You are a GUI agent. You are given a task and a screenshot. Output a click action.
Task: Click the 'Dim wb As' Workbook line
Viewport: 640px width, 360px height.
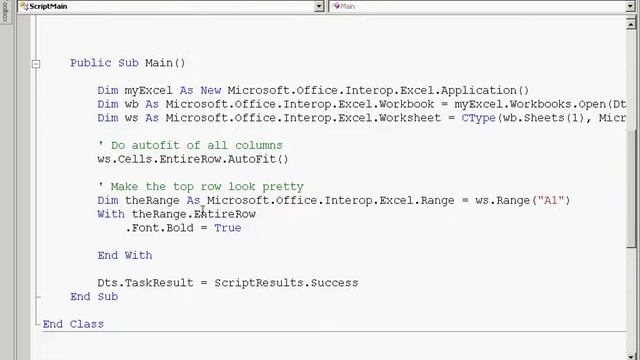click(362, 104)
